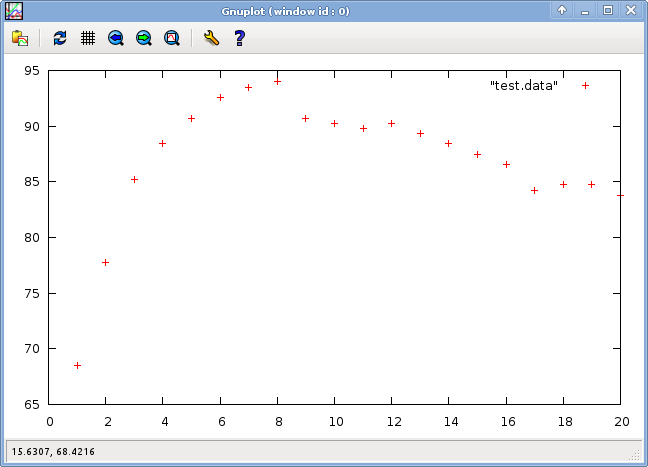Close the Gnuplot window
The image size is (648, 467).
coord(630,10)
